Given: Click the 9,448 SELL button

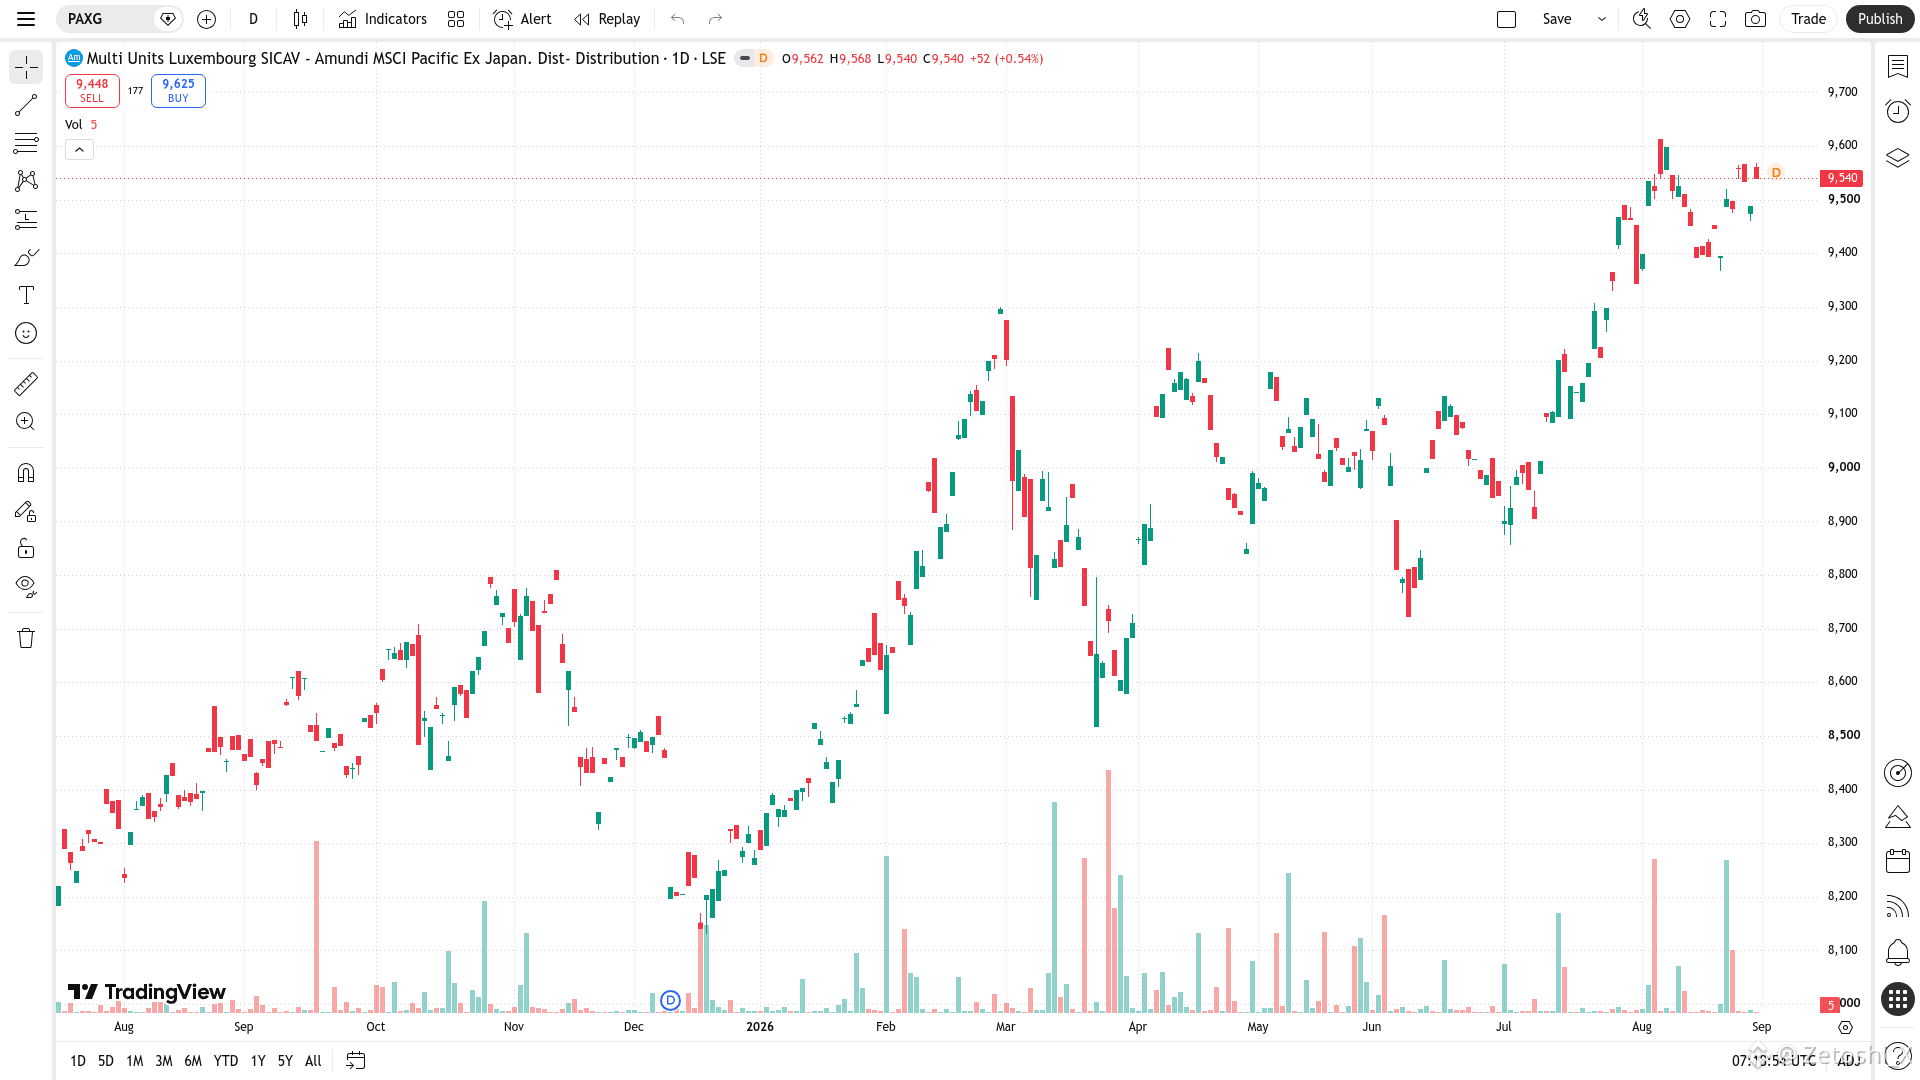Looking at the screenshot, I should click(92, 91).
